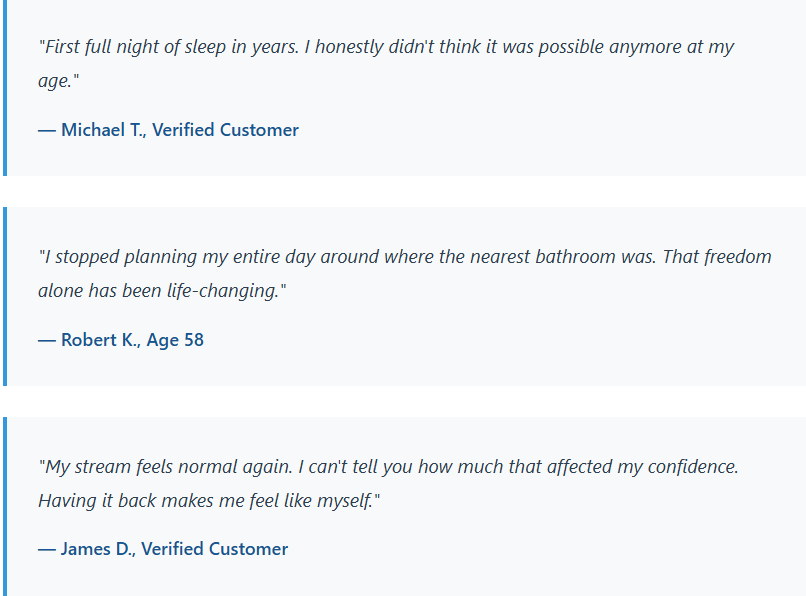This screenshot has width=806, height=596.
Task: Click the blue left border of James's card
Action: click(x=5, y=506)
